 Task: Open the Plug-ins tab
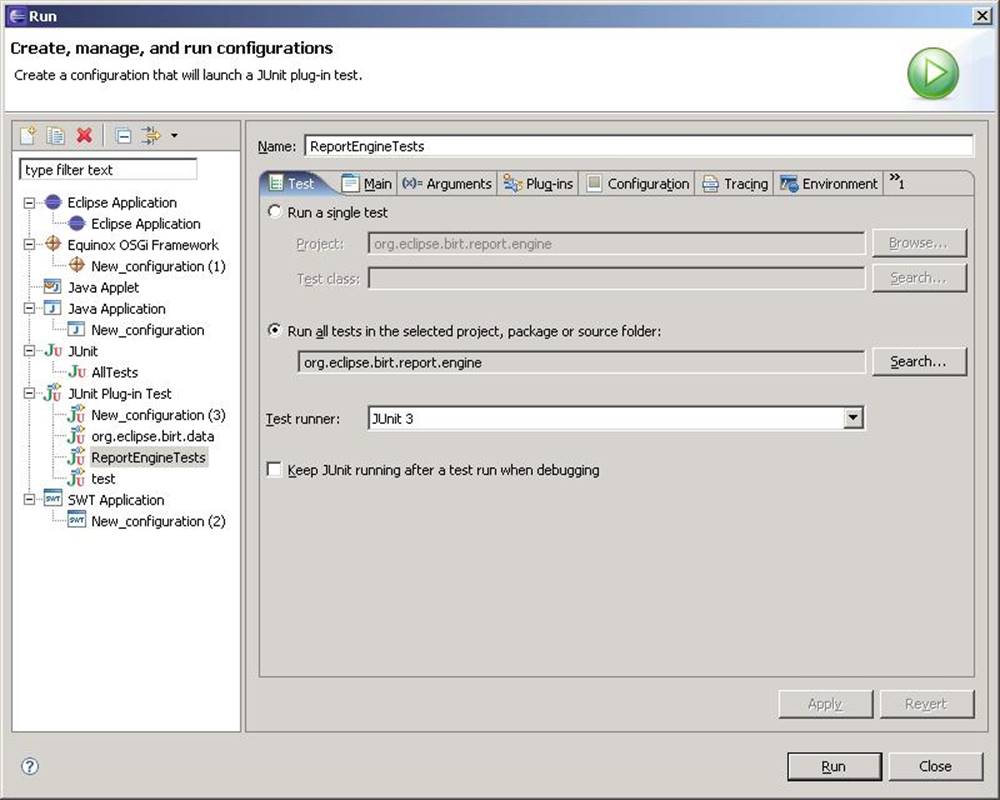[538, 184]
